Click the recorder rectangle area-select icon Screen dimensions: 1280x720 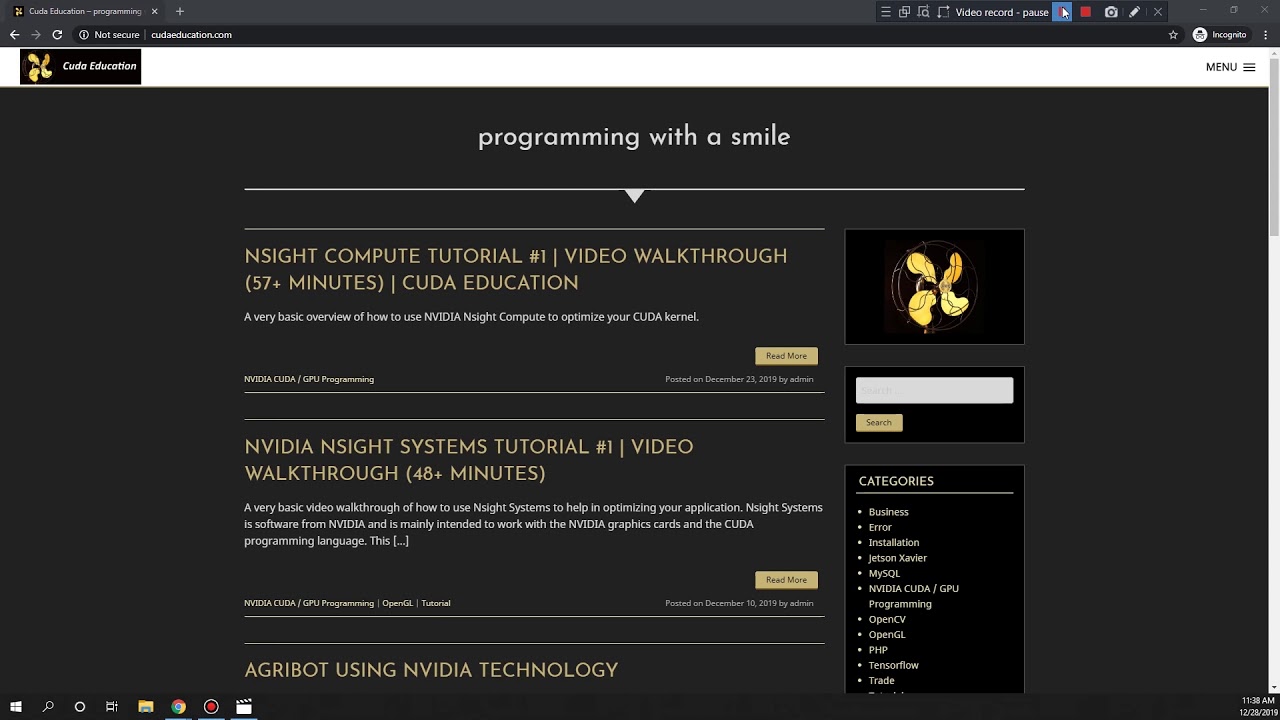(x=943, y=12)
